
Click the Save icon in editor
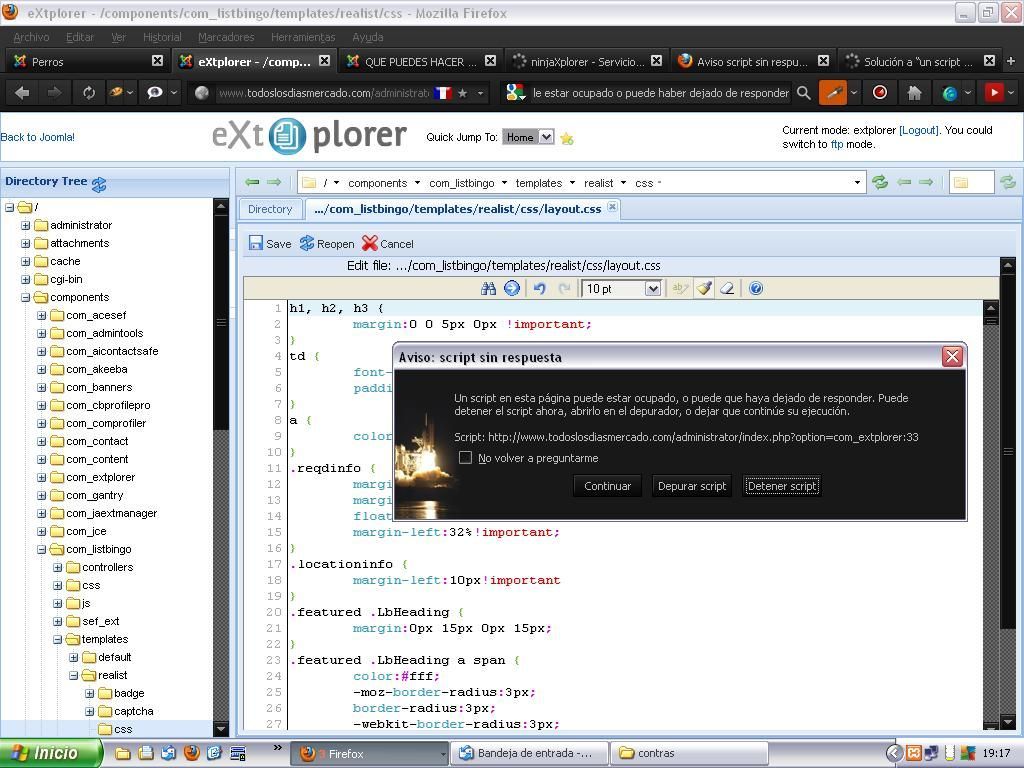point(255,244)
